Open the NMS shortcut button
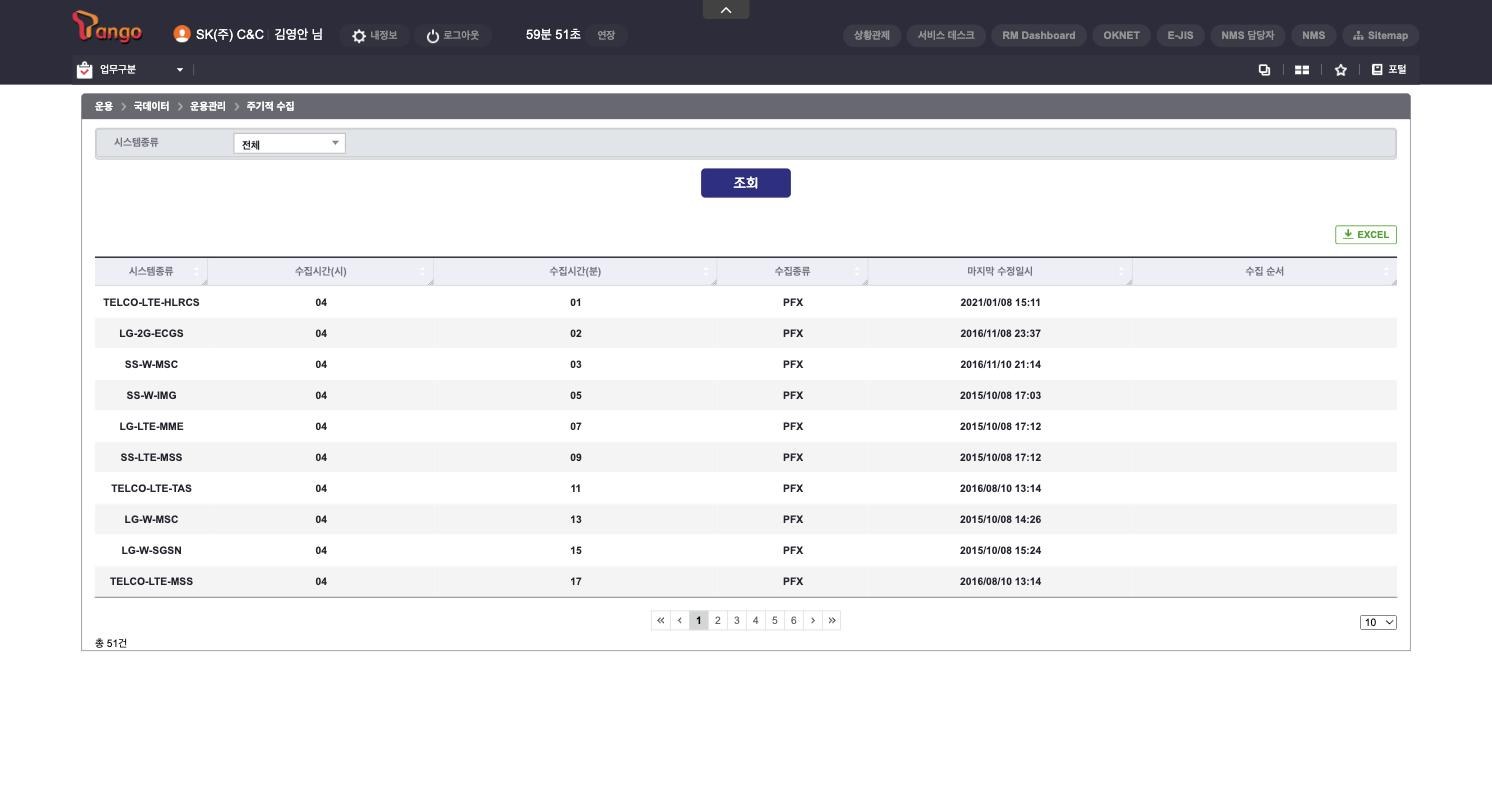1492x812 pixels. pyautogui.click(x=1313, y=35)
